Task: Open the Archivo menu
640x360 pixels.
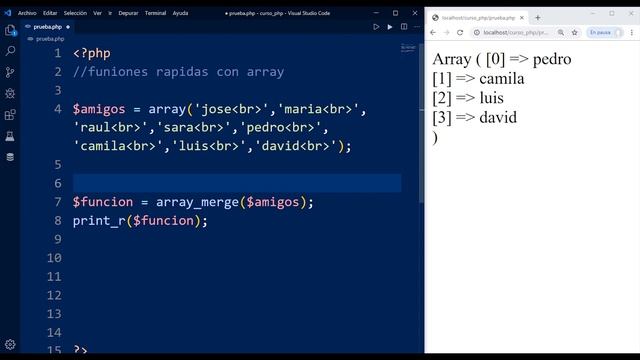Action: 27,13
